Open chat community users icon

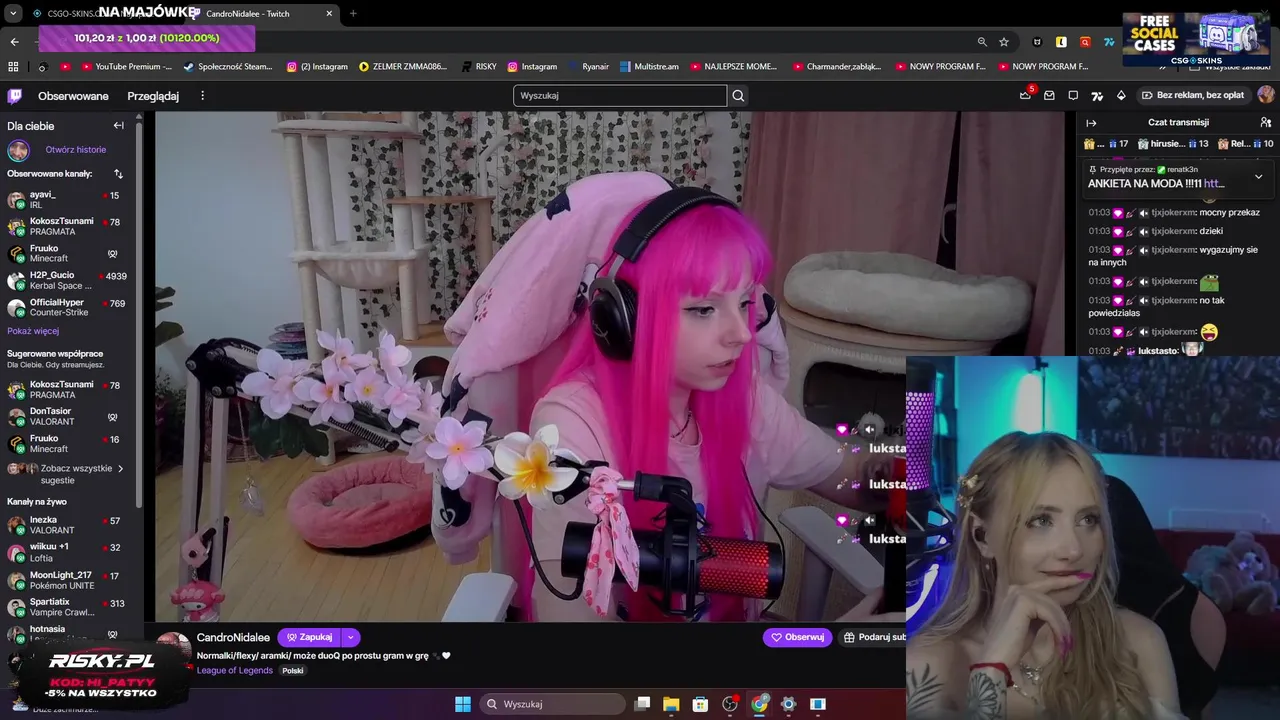click(x=1266, y=122)
